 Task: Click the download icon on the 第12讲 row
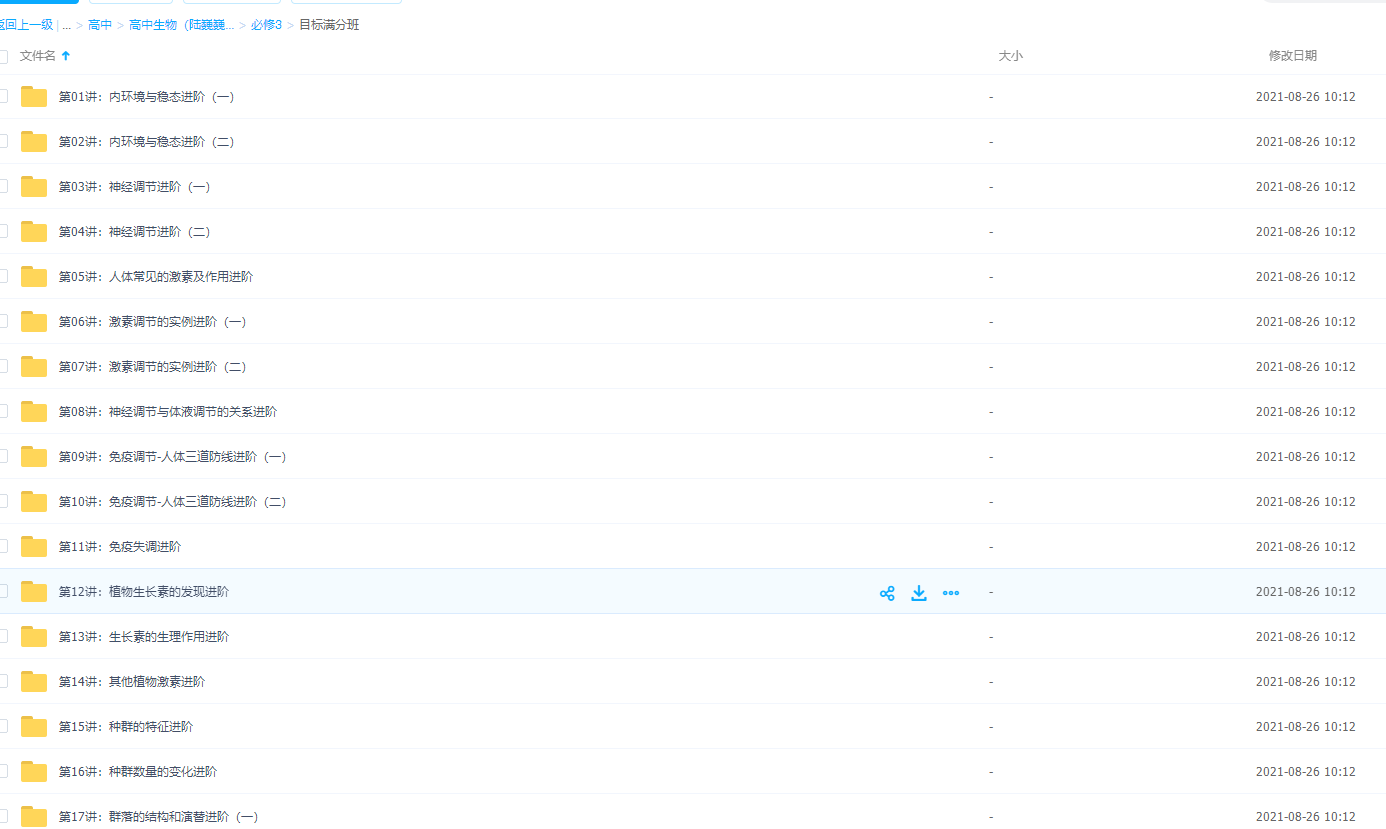click(919, 593)
